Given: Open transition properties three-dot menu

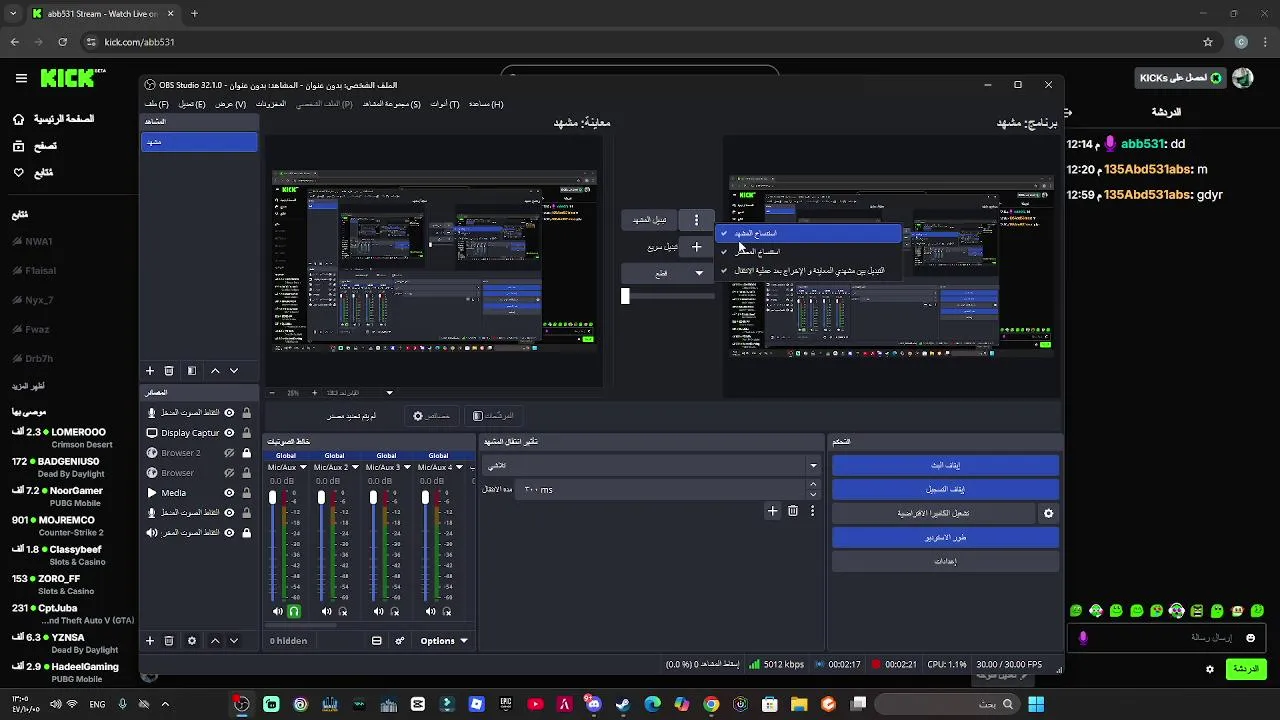Looking at the screenshot, I should [x=812, y=511].
